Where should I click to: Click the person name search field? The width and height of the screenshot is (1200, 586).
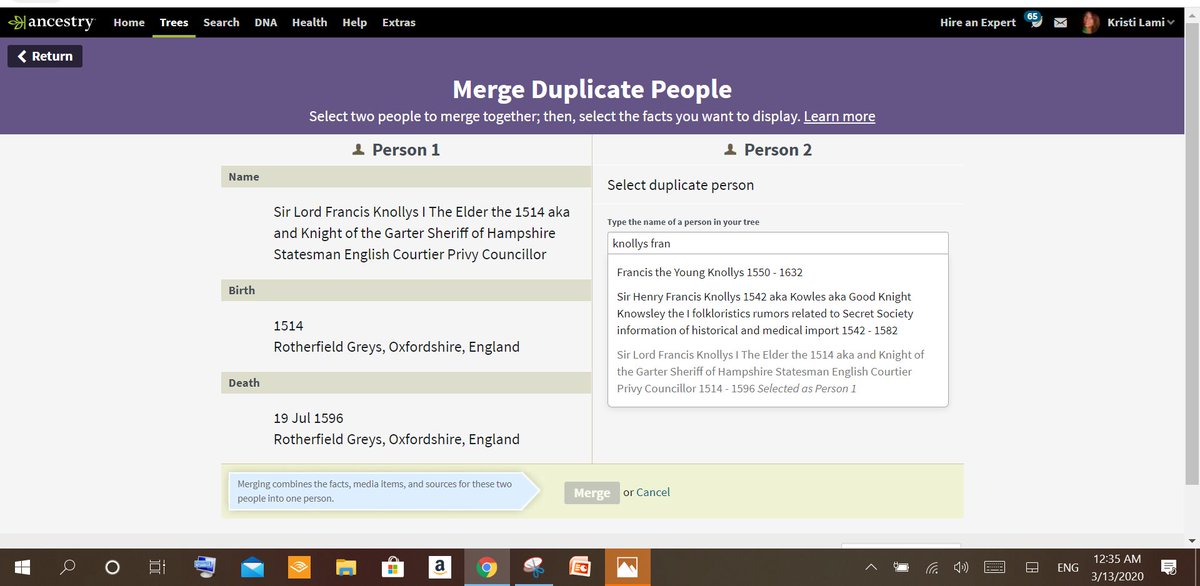coord(778,243)
